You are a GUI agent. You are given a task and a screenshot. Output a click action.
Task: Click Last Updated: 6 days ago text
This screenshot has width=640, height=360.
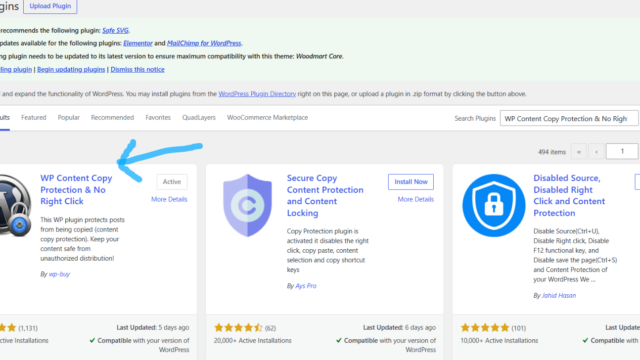point(399,327)
